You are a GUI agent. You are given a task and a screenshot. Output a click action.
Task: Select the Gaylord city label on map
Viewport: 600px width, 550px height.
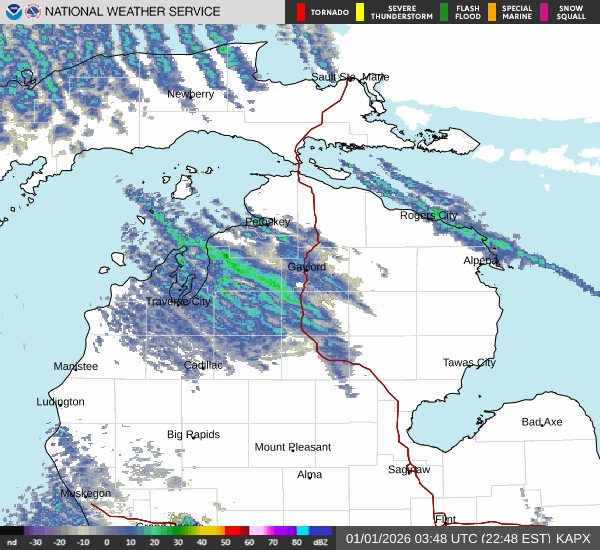306,267
